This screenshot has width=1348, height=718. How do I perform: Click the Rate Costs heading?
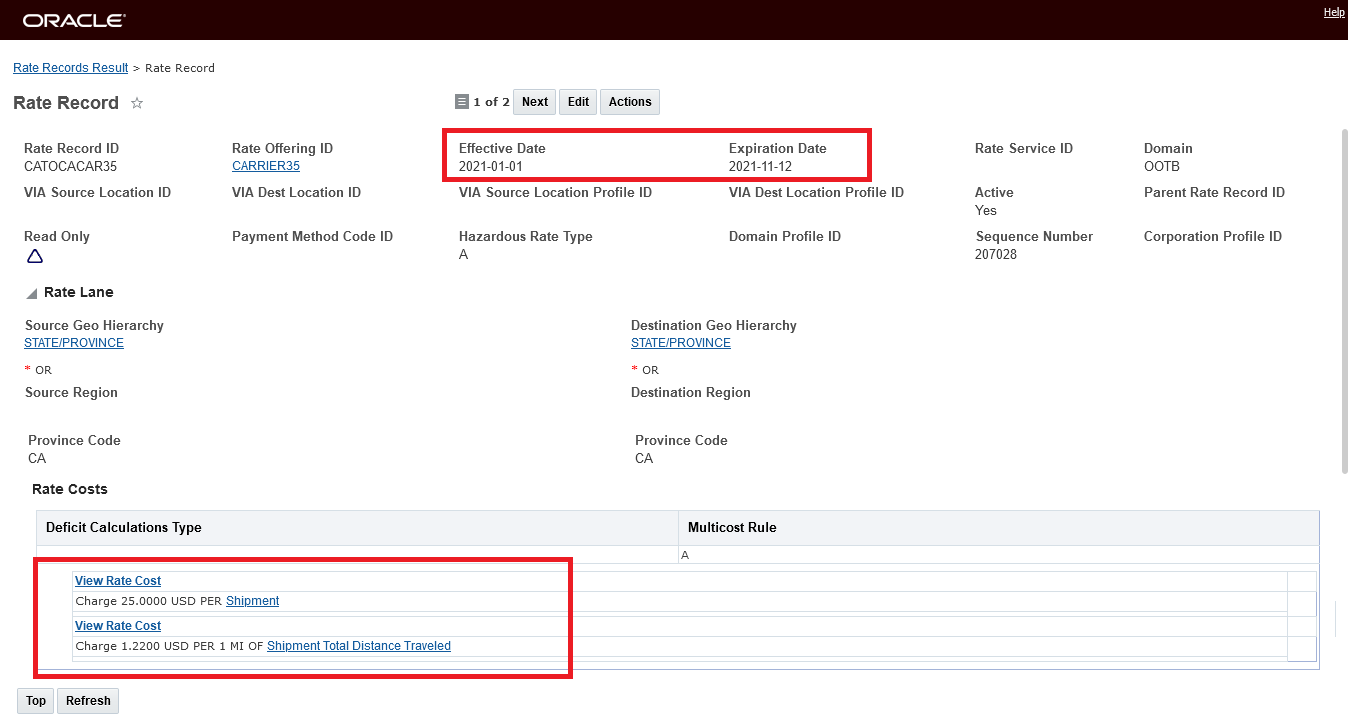tap(70, 489)
